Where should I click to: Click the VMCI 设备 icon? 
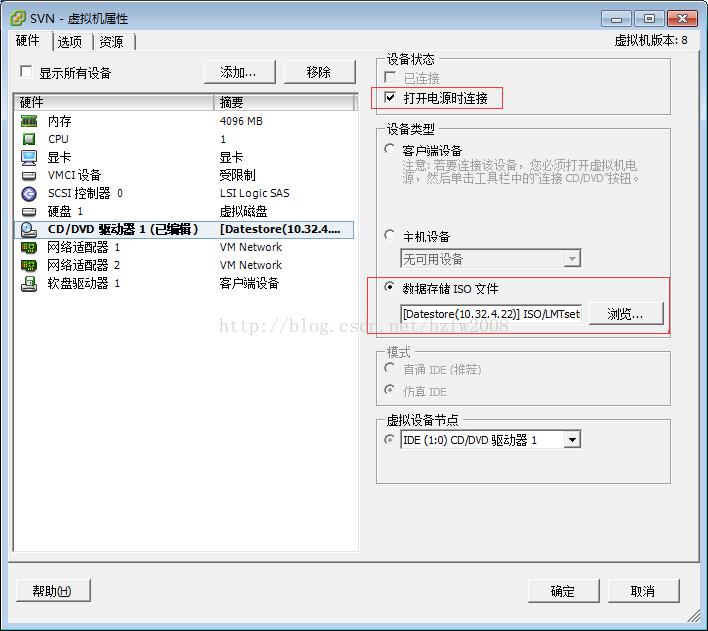pos(29,175)
